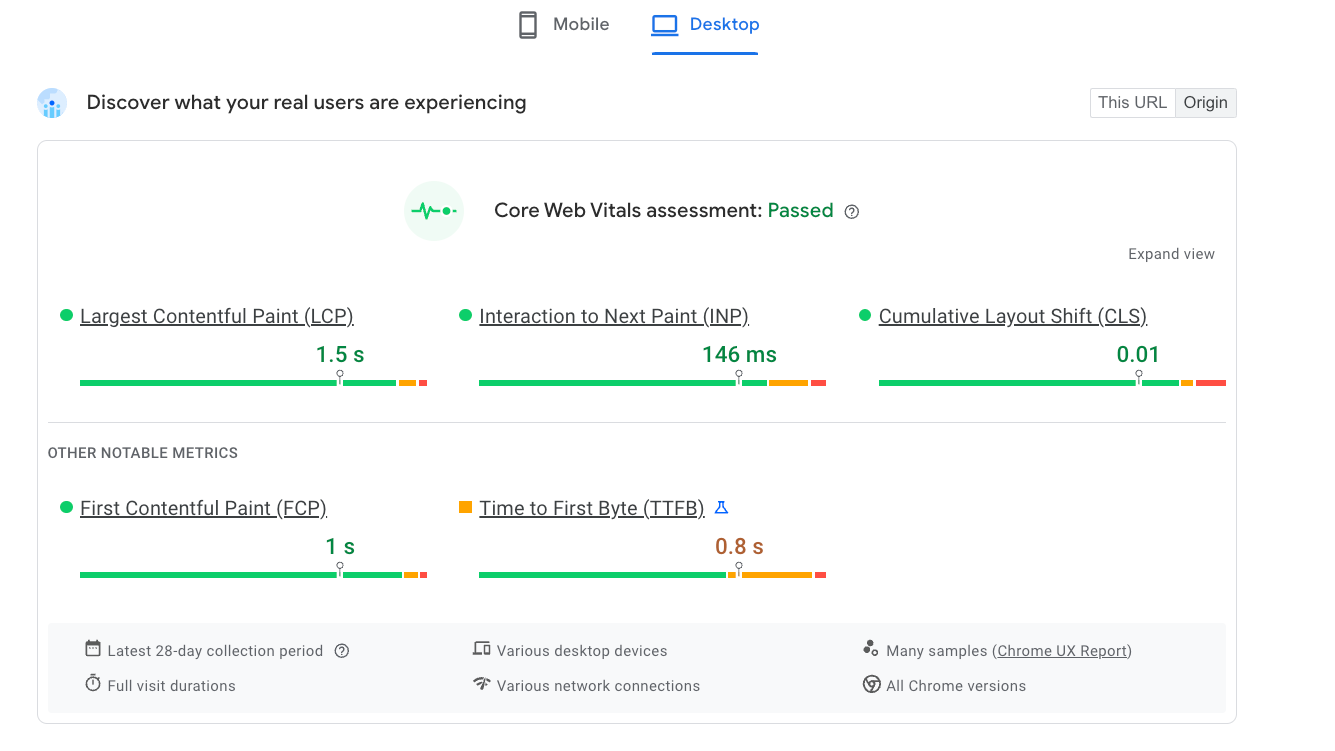Click the LCP distribution bar marker

(x=340, y=377)
